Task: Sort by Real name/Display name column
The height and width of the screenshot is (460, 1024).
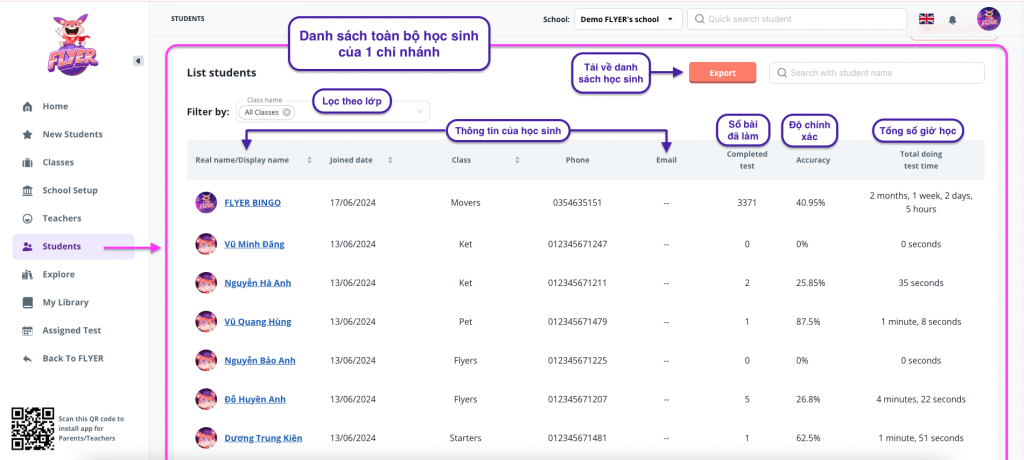Action: [310, 160]
